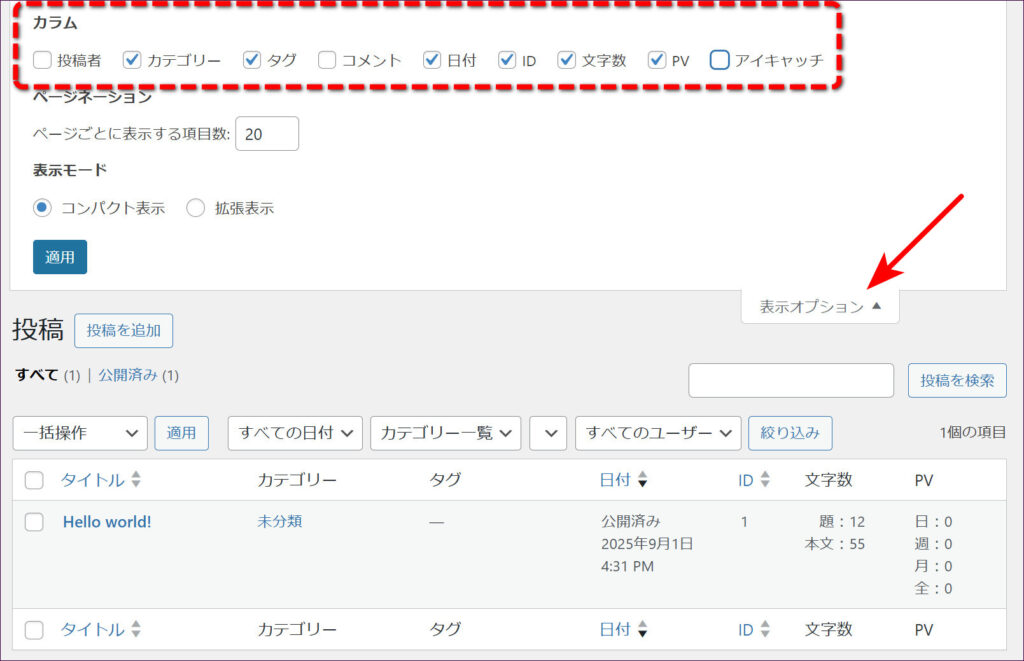This screenshot has width=1024, height=661.
Task: Open the 一括操作 bulk actions dropdown
Action: (x=80, y=433)
